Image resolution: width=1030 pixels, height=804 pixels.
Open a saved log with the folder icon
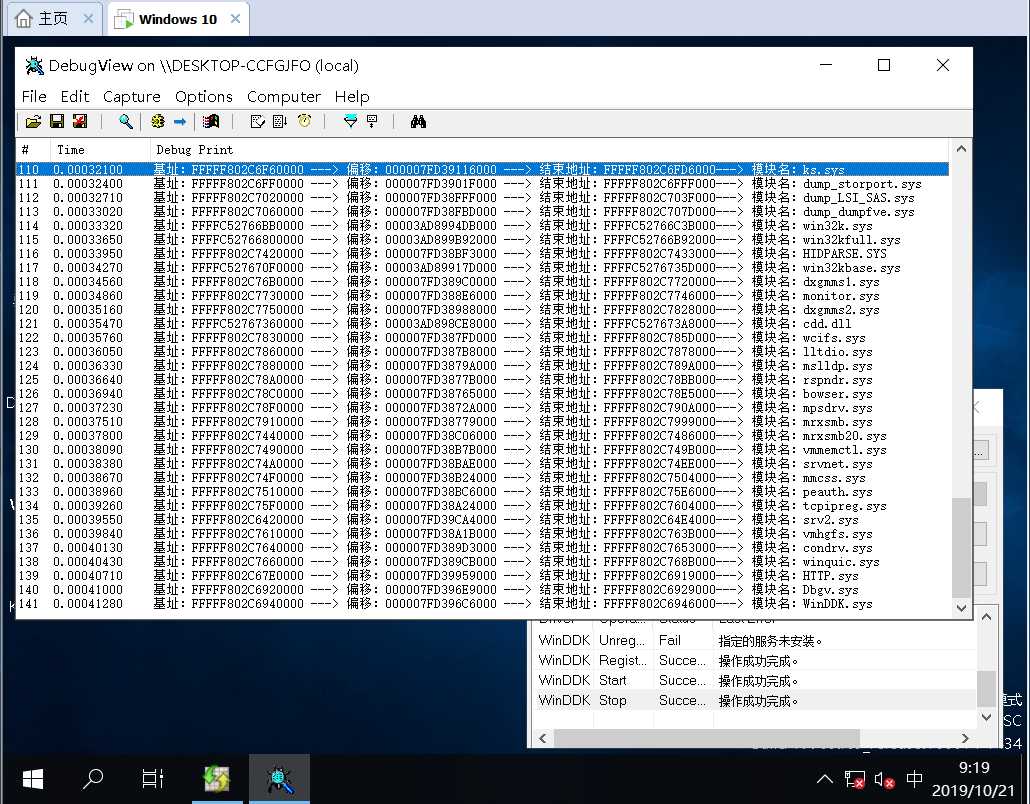tap(33, 122)
